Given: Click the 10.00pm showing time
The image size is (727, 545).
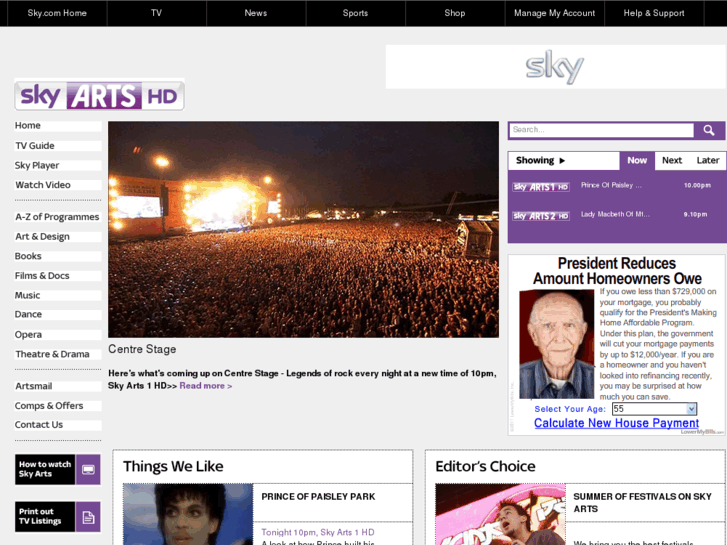Looking at the screenshot, I should (x=697, y=186).
